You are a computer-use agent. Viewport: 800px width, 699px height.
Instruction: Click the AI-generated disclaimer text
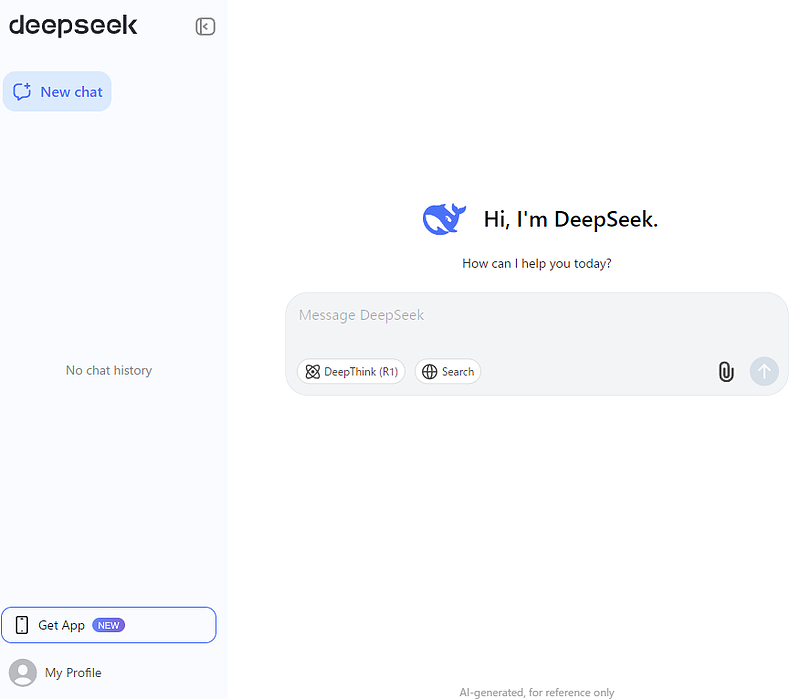[537, 691]
